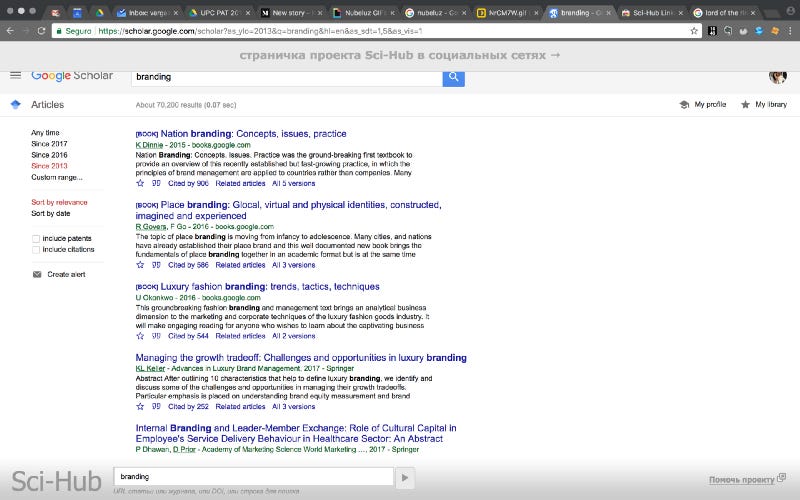Click Sci-Hub social networks banner link
This screenshot has height=500, width=800.
[399, 55]
